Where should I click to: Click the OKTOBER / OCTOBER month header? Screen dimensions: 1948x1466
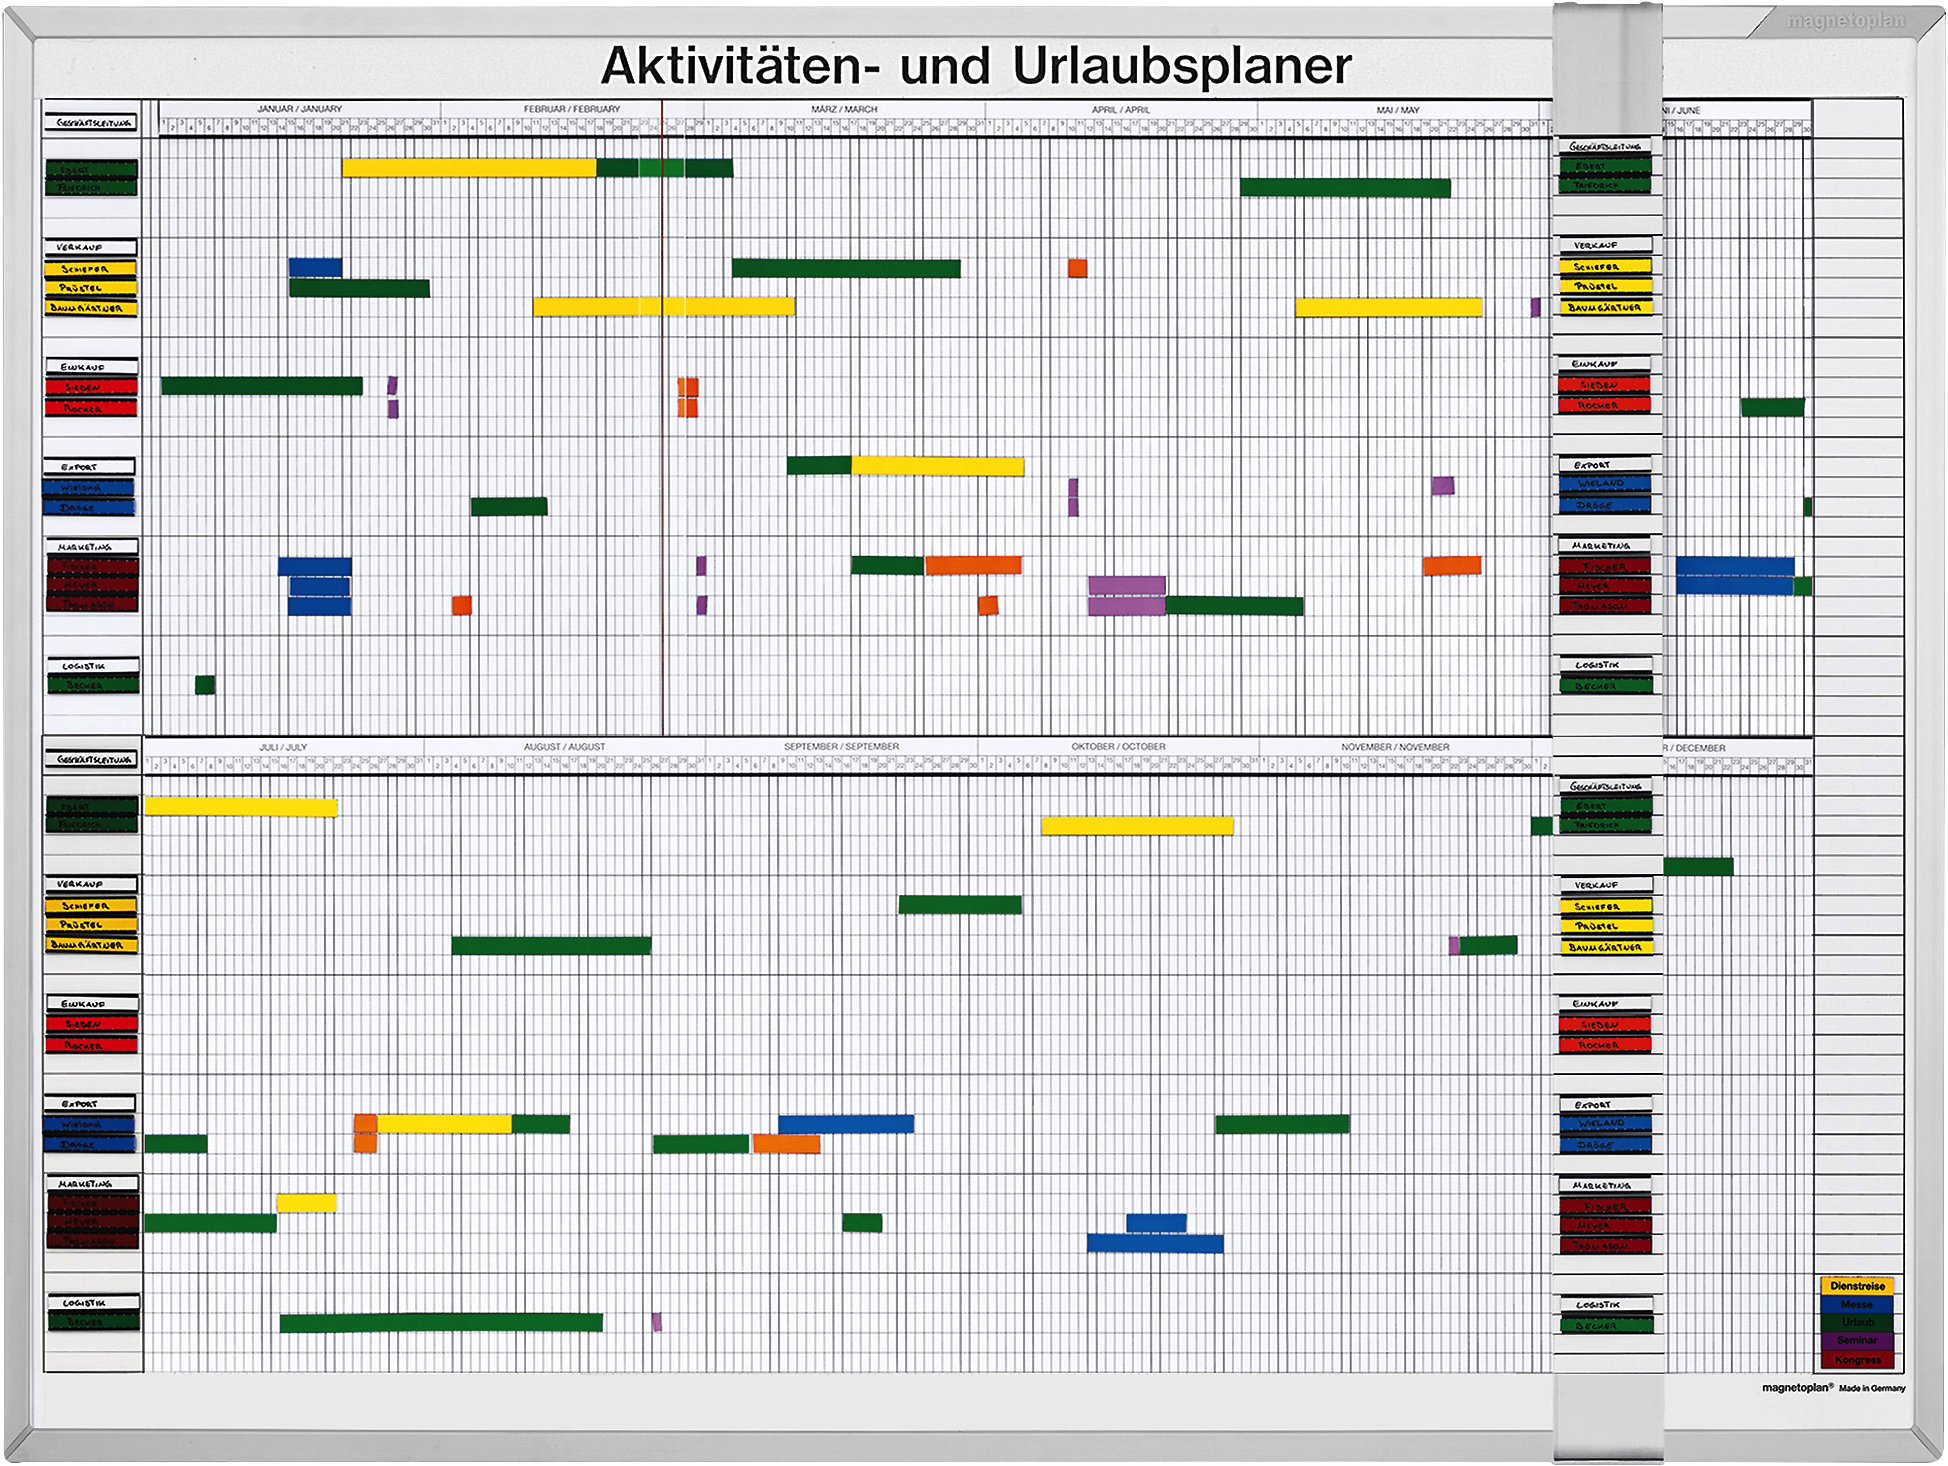1118,747
